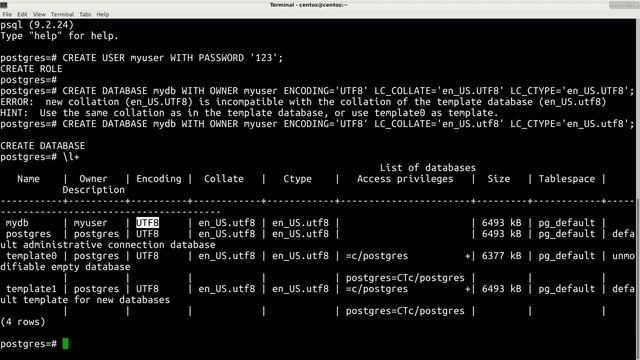The height and width of the screenshot is (360, 640).
Task: Click the 'Description' column header
Action: coord(93,190)
